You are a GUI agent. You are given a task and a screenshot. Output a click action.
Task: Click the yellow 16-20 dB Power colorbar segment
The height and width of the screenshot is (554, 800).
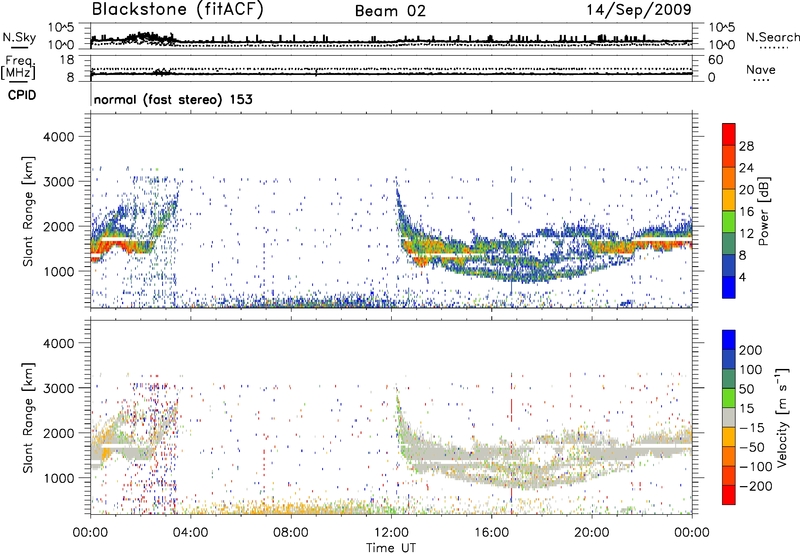729,200
